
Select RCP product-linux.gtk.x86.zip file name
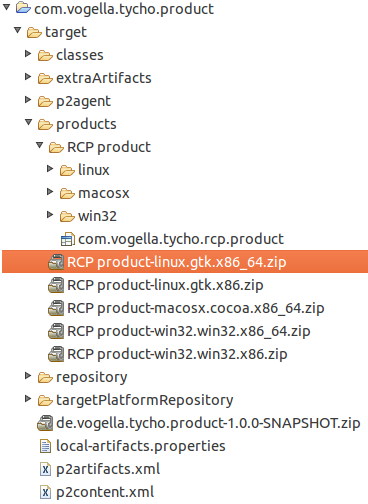165,286
